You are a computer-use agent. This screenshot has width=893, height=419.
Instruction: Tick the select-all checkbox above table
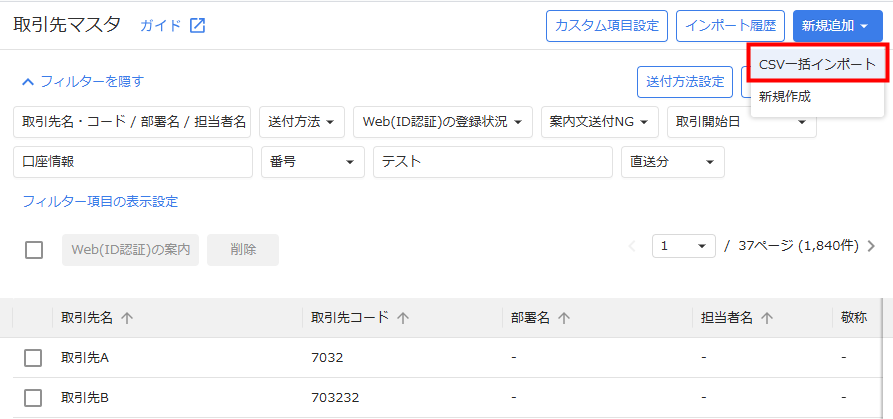click(34, 250)
